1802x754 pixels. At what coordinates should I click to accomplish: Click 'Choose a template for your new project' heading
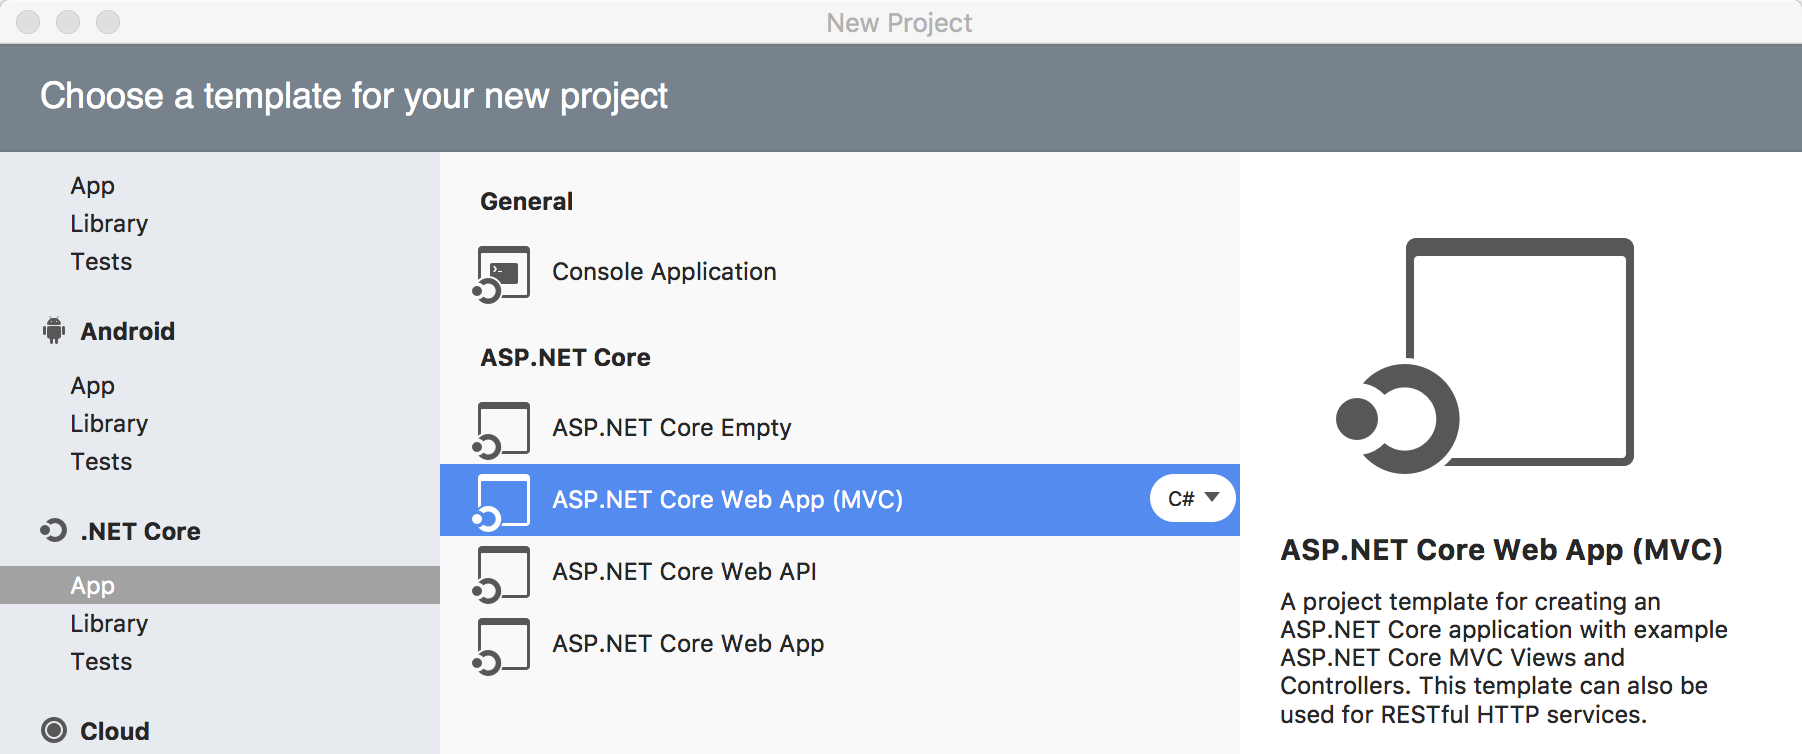pyautogui.click(x=354, y=96)
